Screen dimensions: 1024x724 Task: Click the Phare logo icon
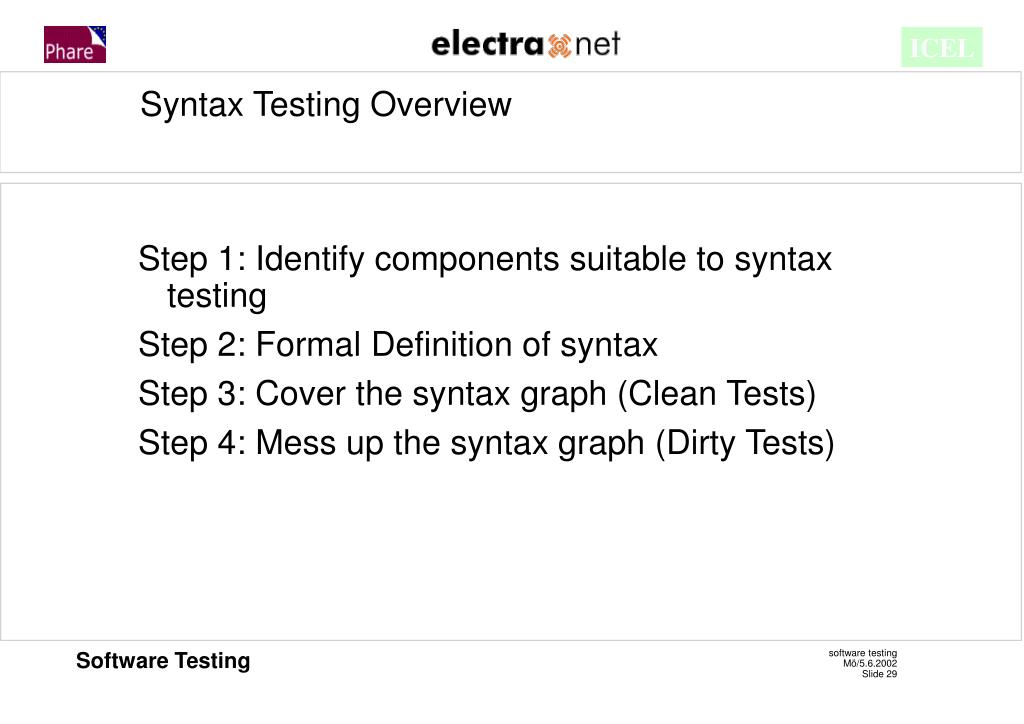coord(75,44)
